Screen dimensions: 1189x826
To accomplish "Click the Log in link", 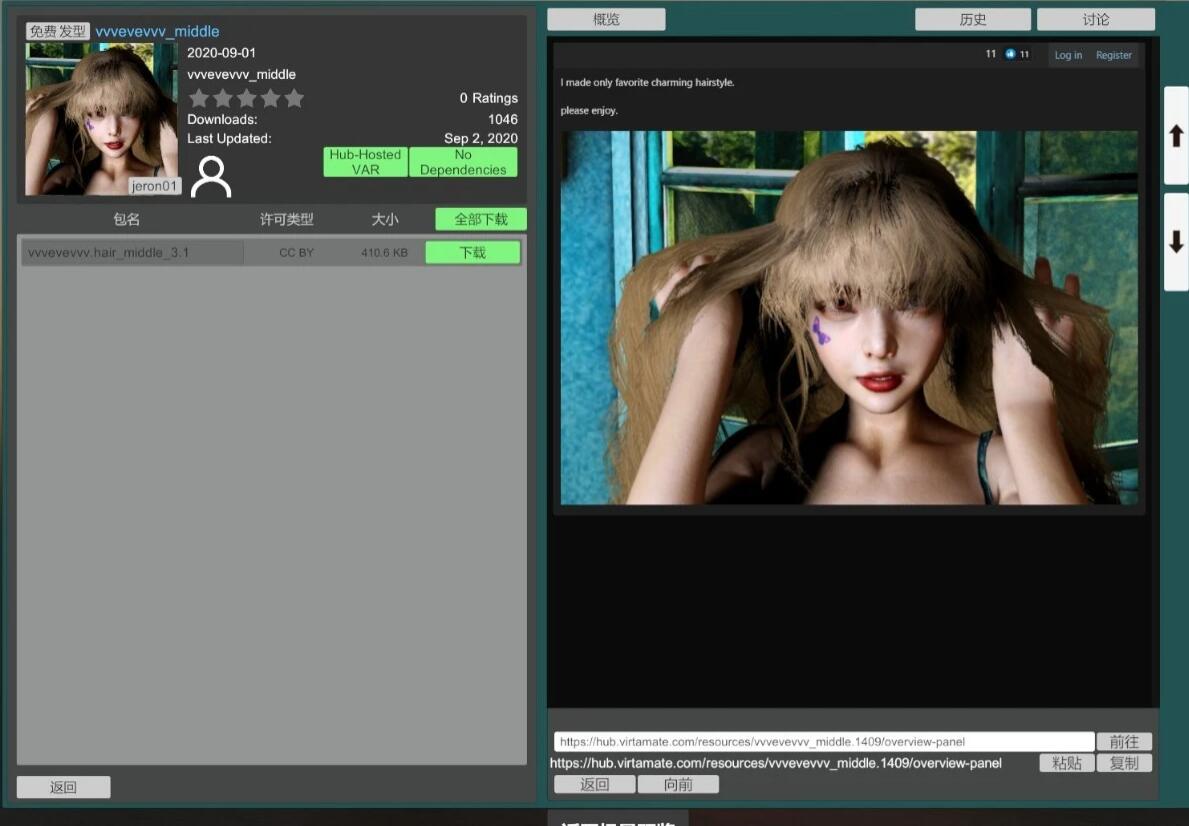I will (x=1067, y=55).
